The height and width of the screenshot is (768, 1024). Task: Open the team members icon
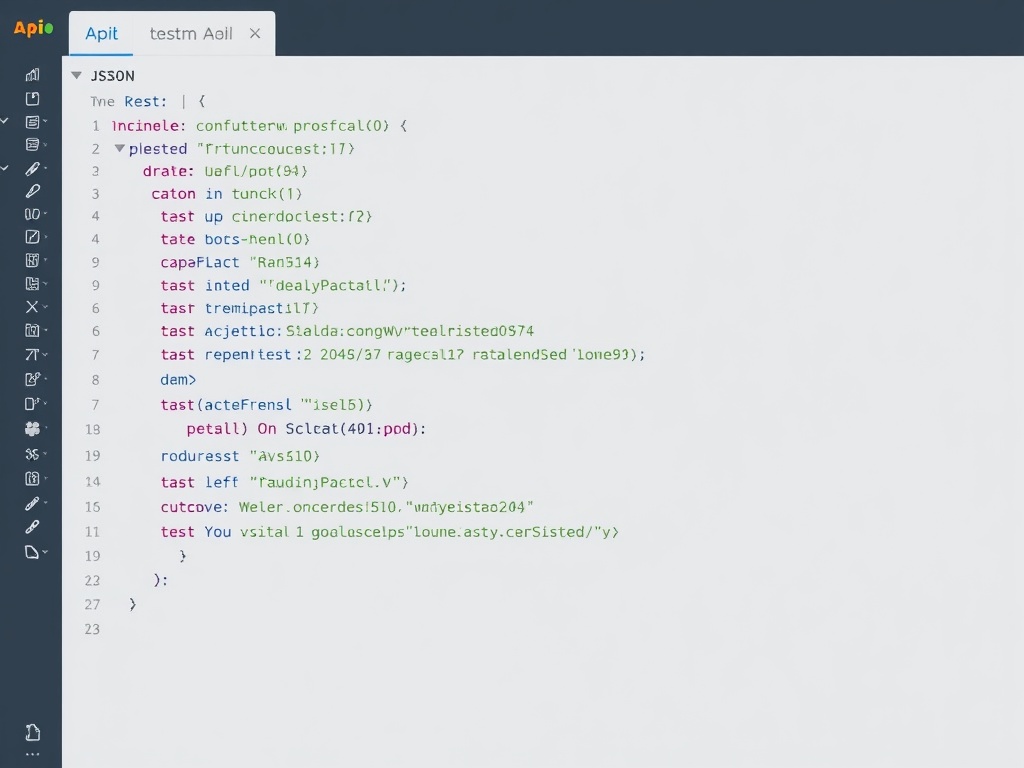point(33,427)
